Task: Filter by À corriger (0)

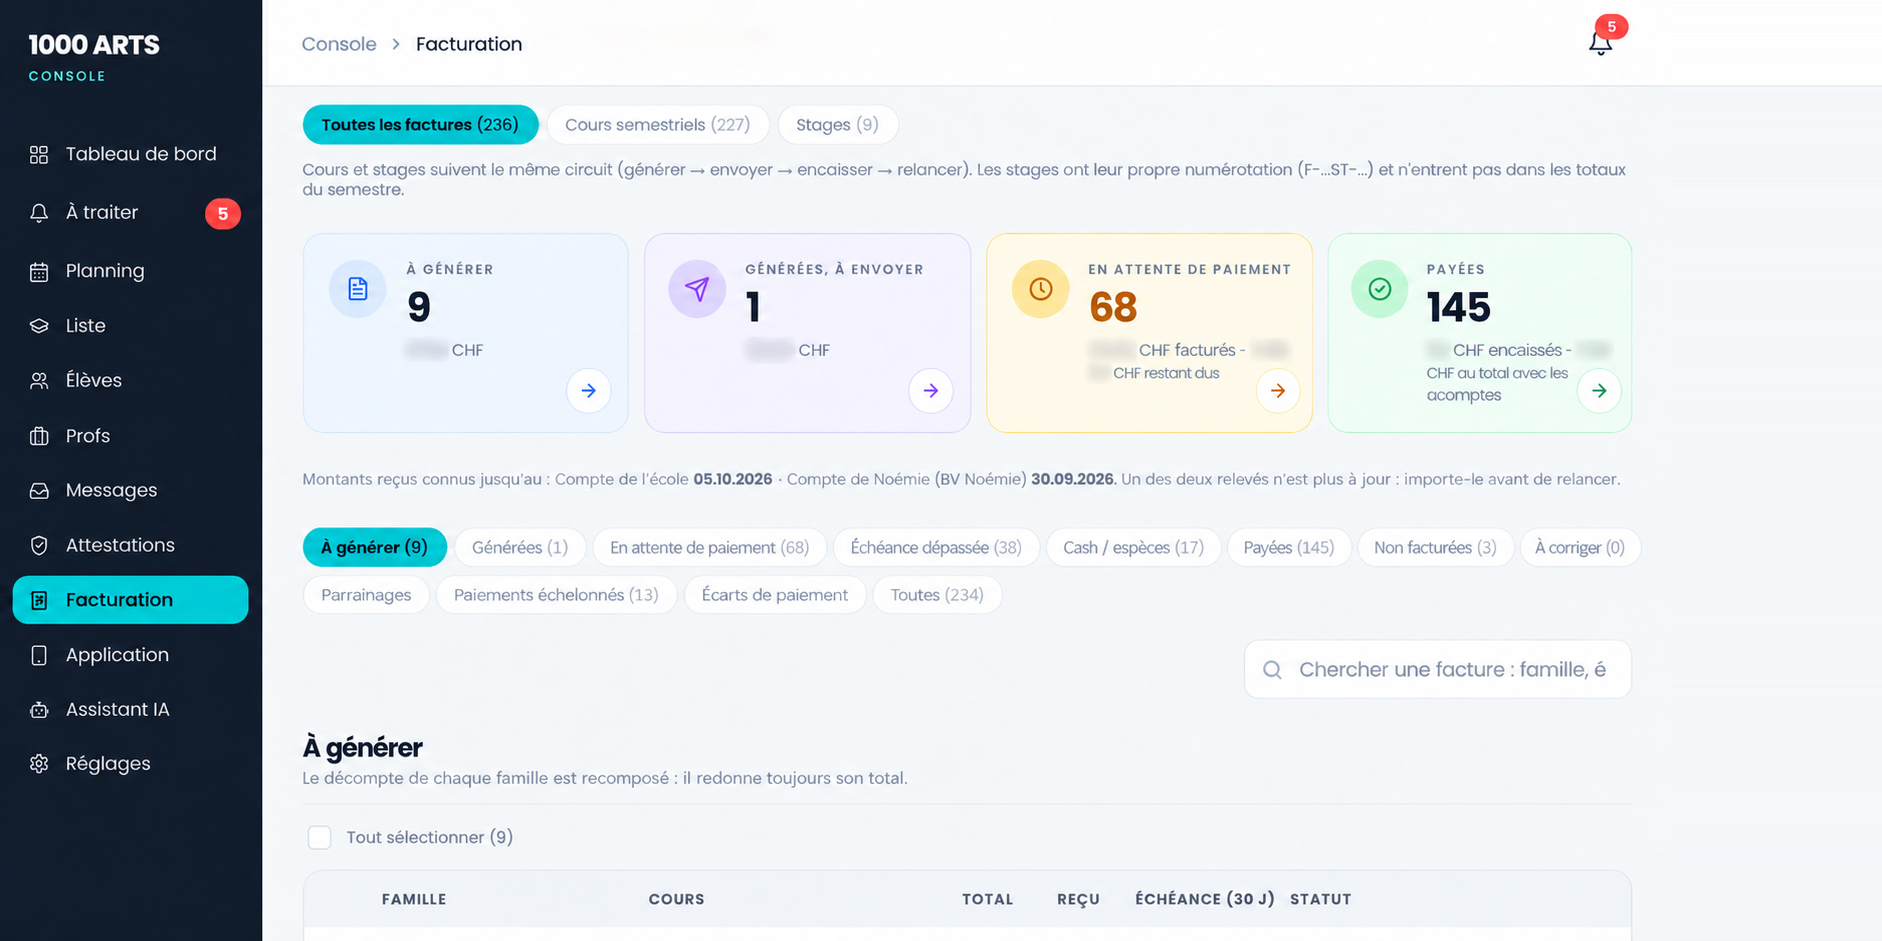Action: tap(1580, 547)
